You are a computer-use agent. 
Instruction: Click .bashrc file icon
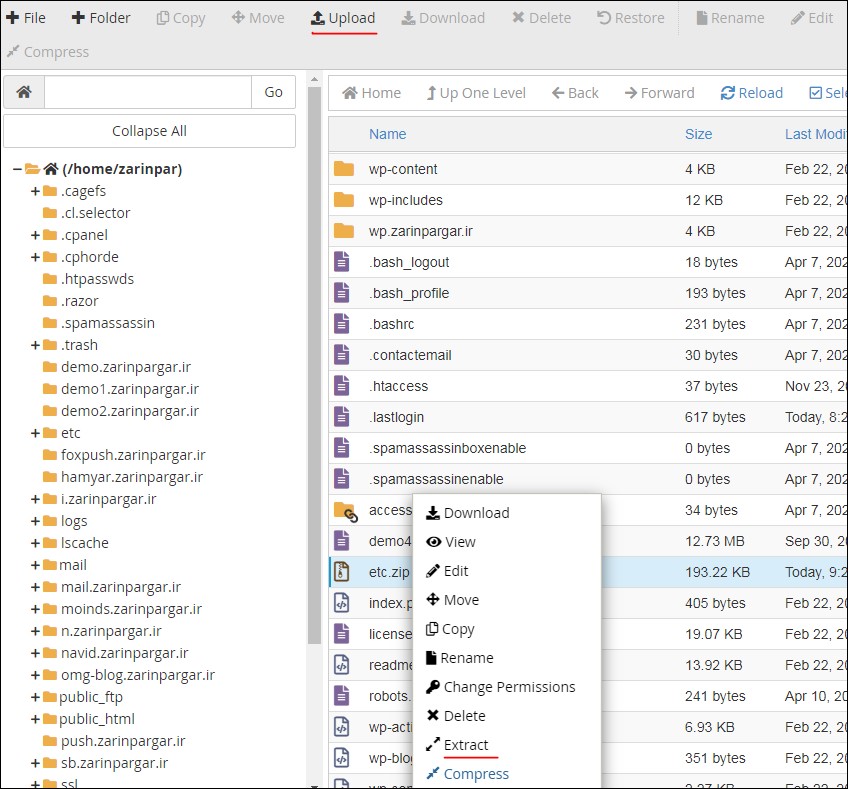pyautogui.click(x=341, y=324)
